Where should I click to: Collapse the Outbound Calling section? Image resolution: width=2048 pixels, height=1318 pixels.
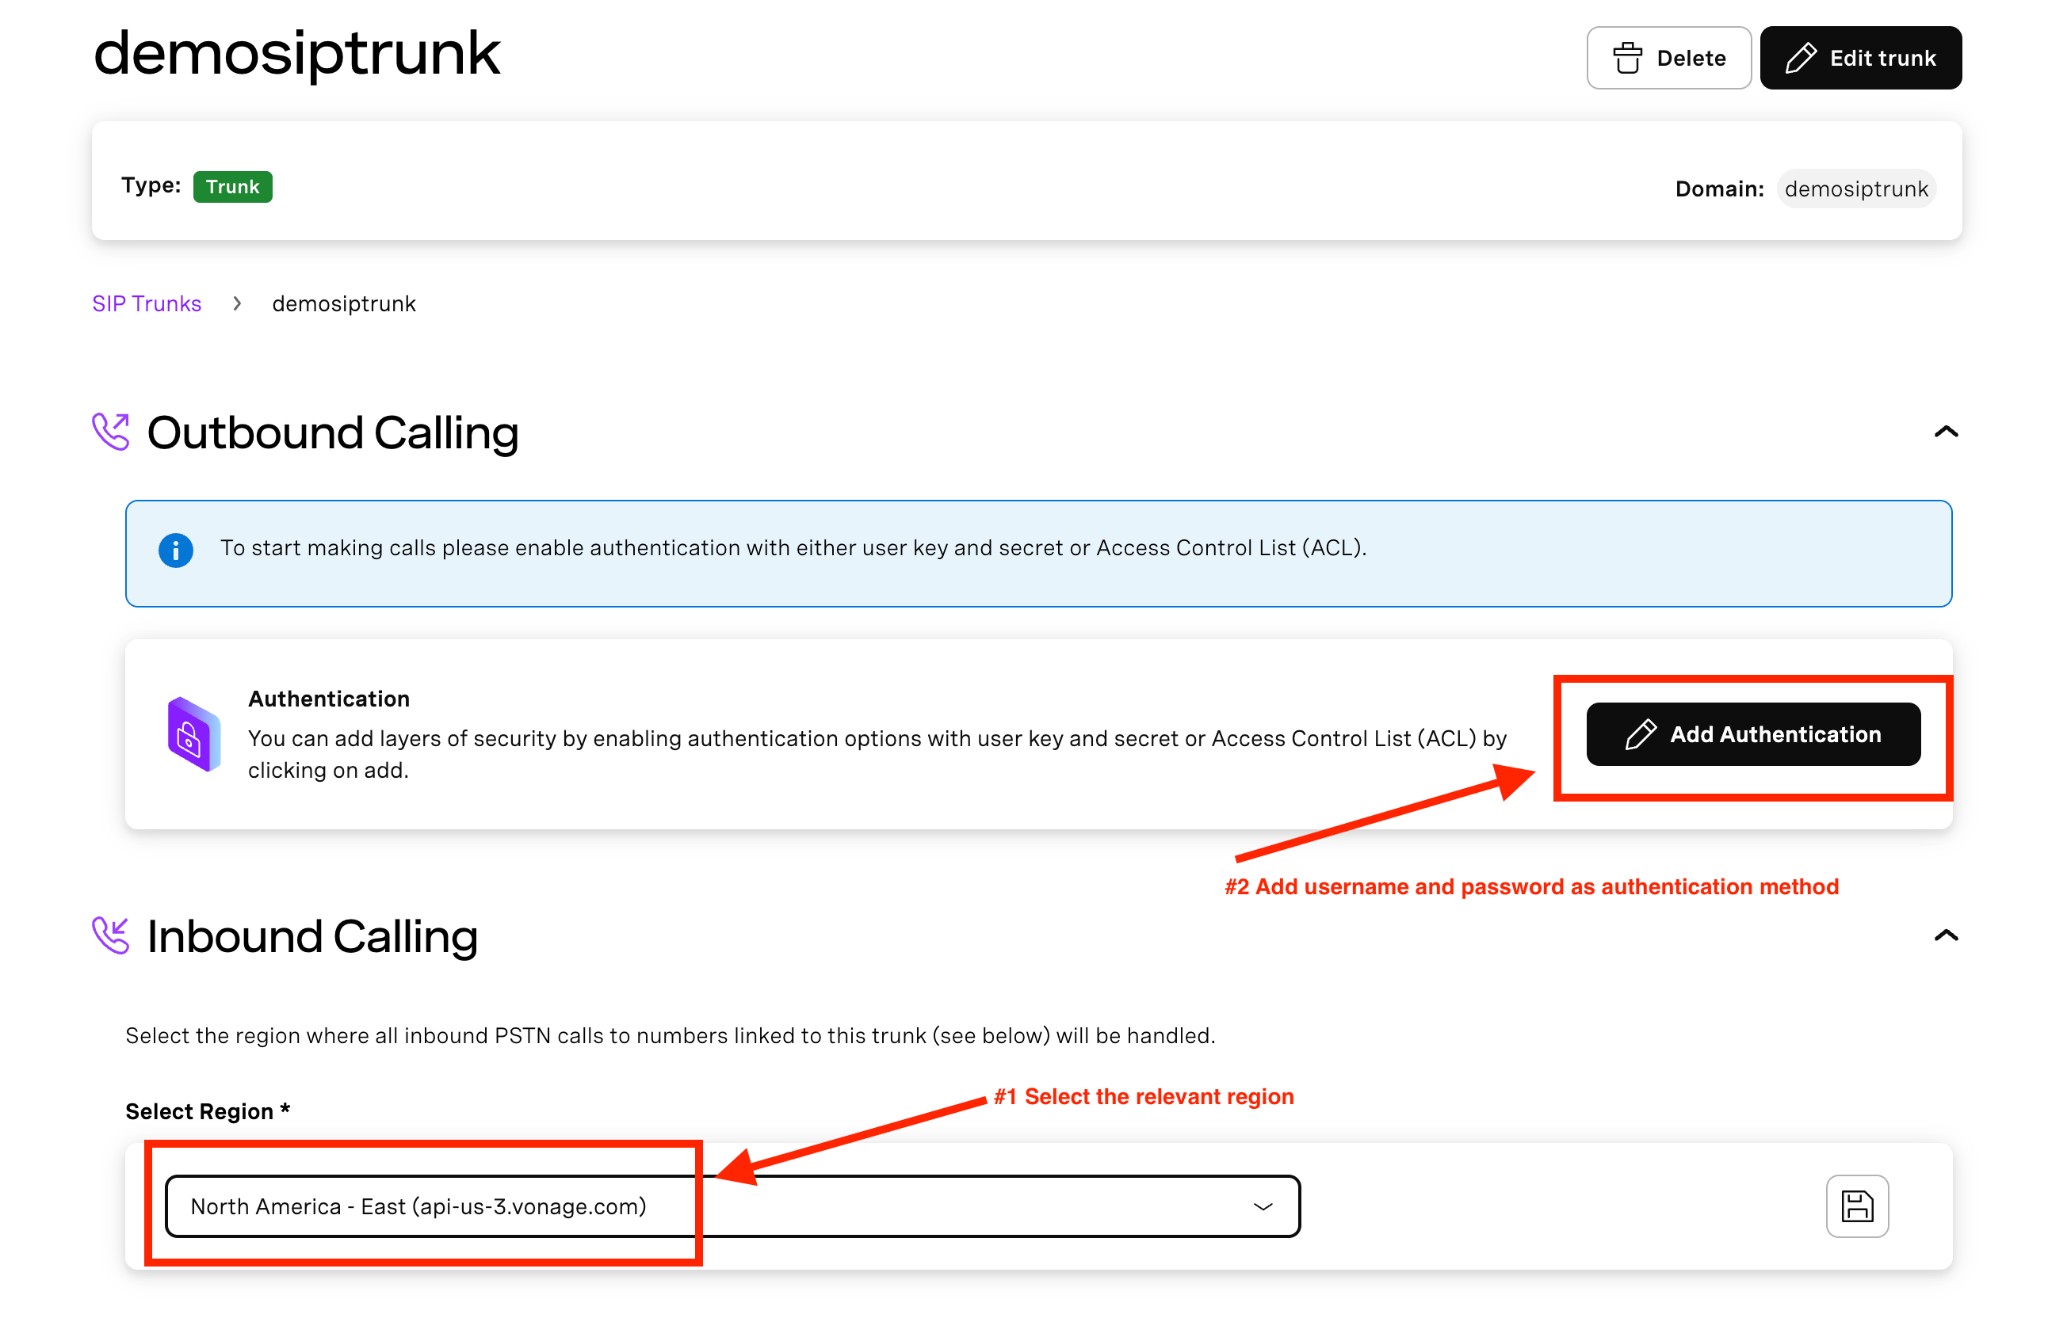click(1945, 432)
